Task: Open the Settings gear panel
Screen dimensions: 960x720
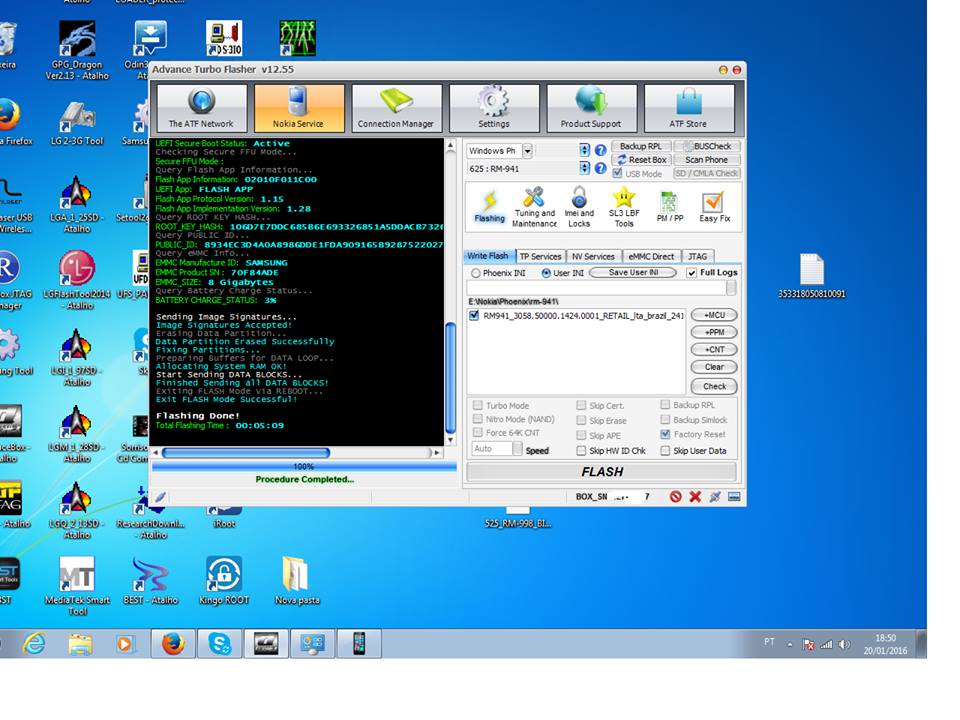Action: pyautogui.click(x=493, y=108)
